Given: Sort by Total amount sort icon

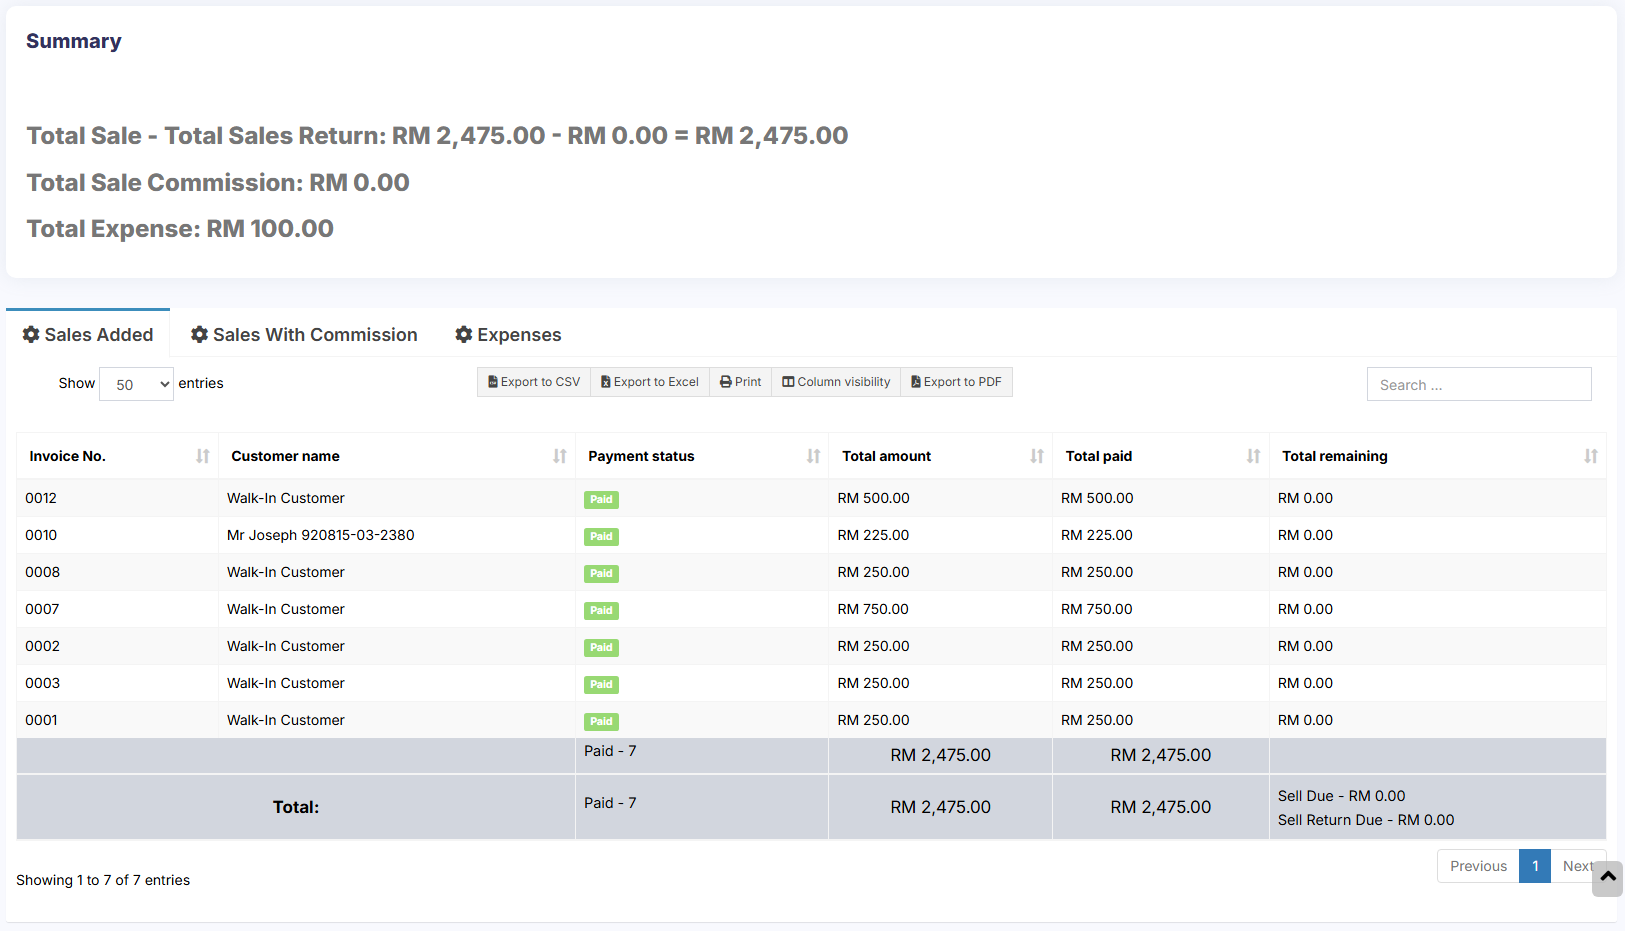Looking at the screenshot, I should pyautogui.click(x=1037, y=456).
